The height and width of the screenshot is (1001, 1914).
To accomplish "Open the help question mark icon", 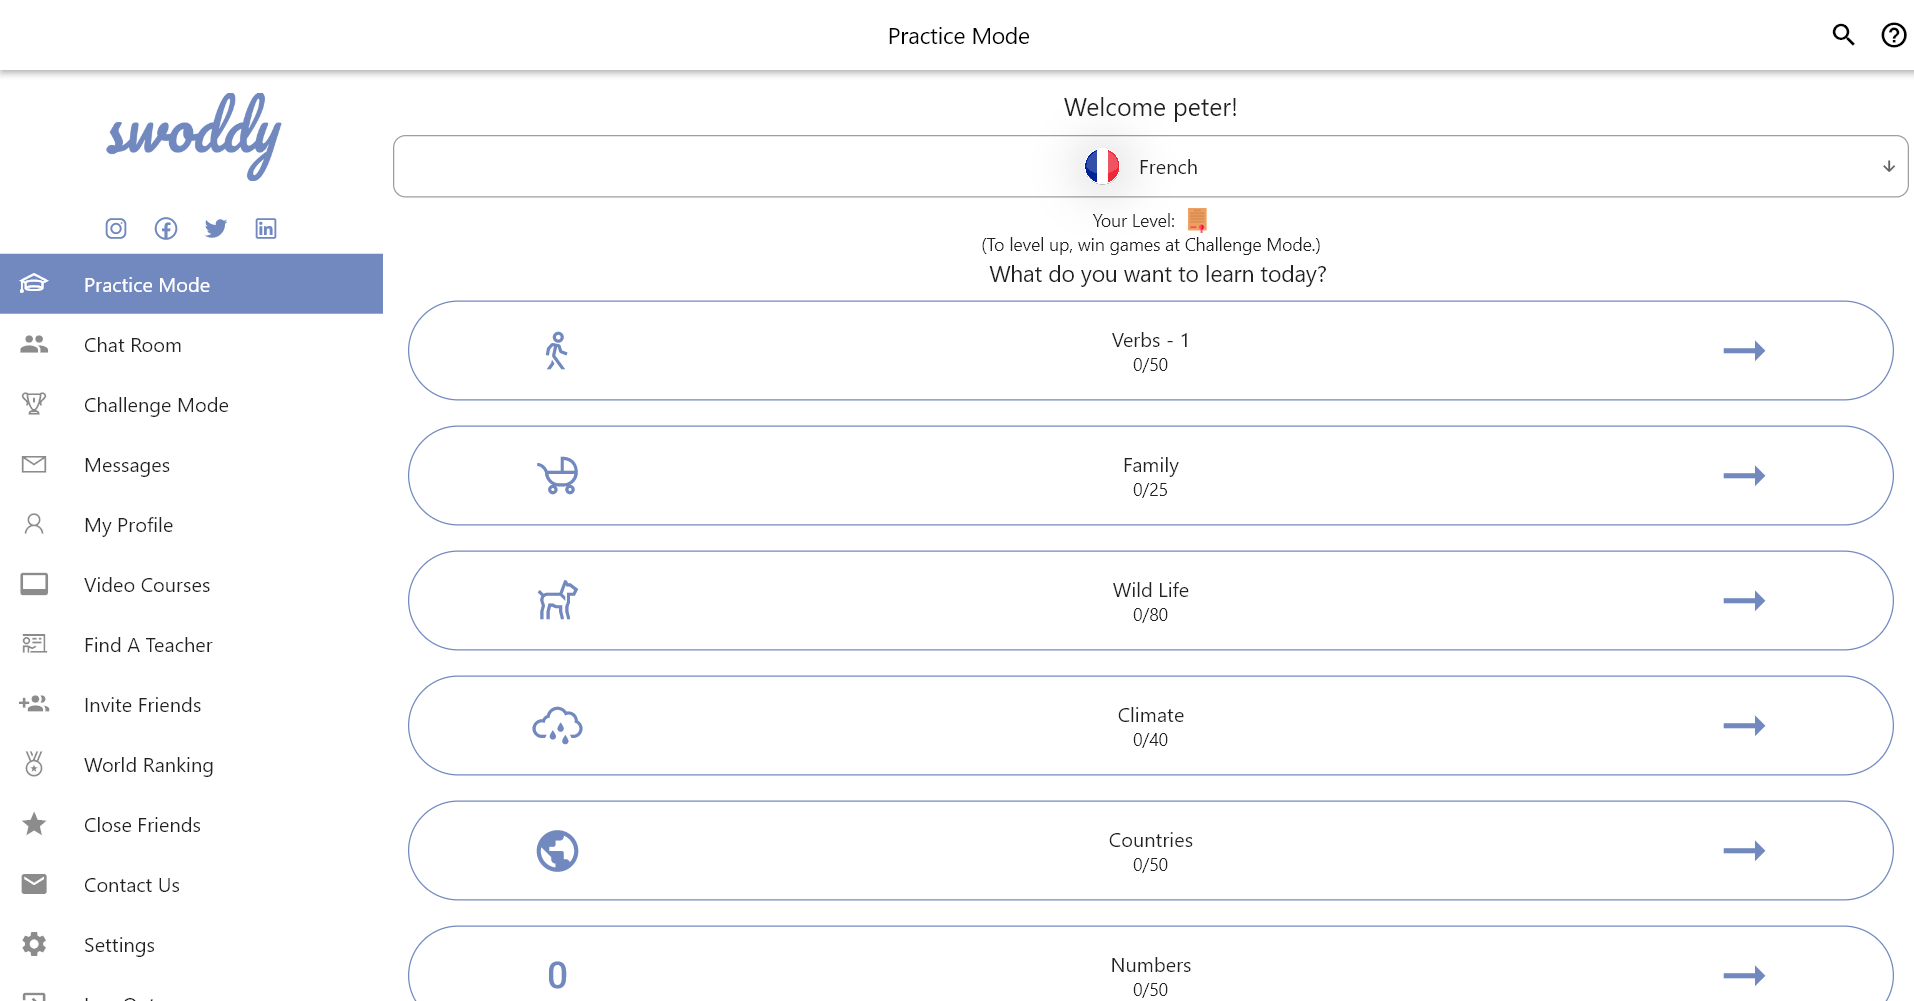I will [x=1893, y=35].
